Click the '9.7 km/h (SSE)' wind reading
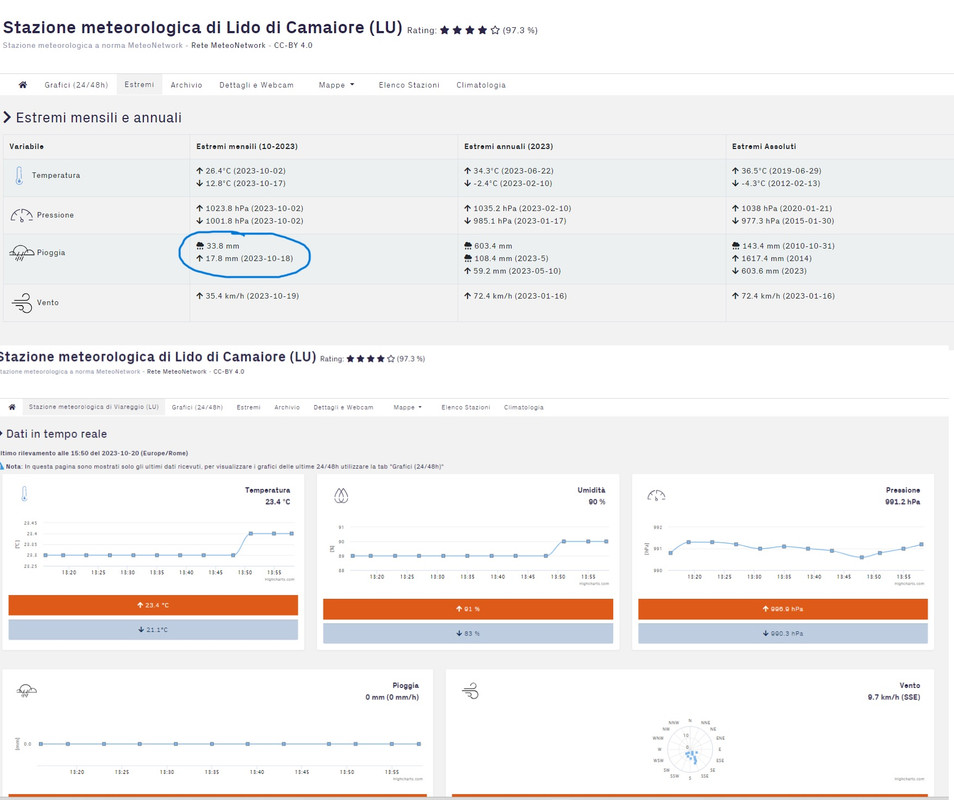The height and width of the screenshot is (800, 954). pyautogui.click(x=894, y=697)
